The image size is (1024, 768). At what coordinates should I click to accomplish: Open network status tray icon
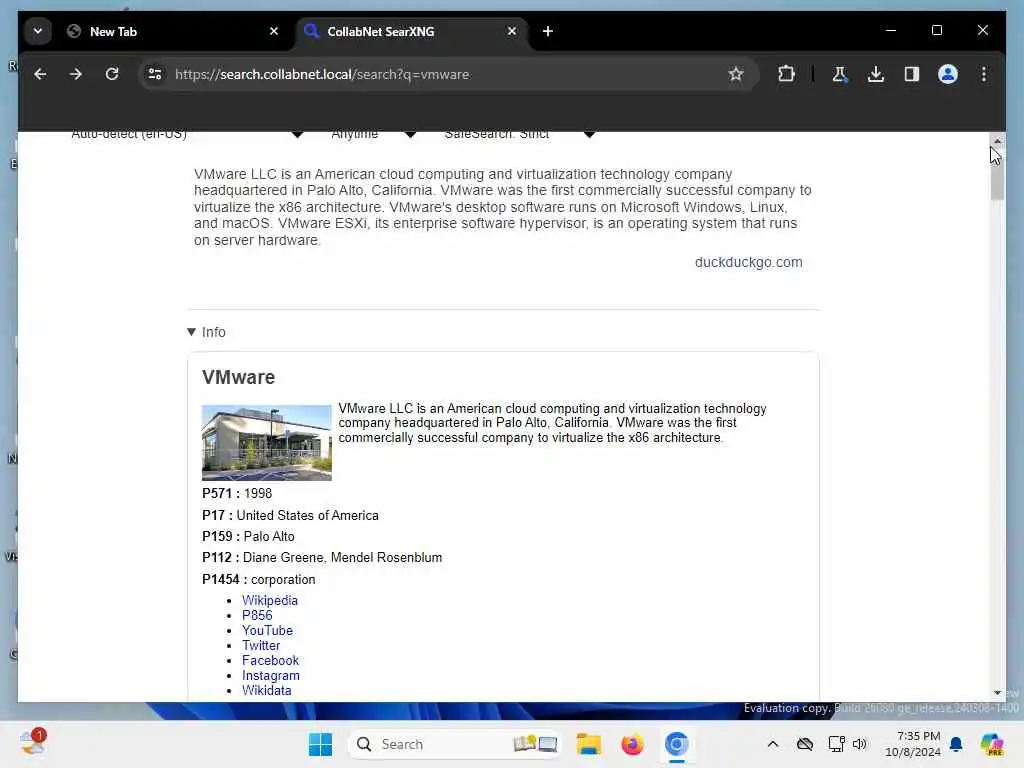[836, 744]
